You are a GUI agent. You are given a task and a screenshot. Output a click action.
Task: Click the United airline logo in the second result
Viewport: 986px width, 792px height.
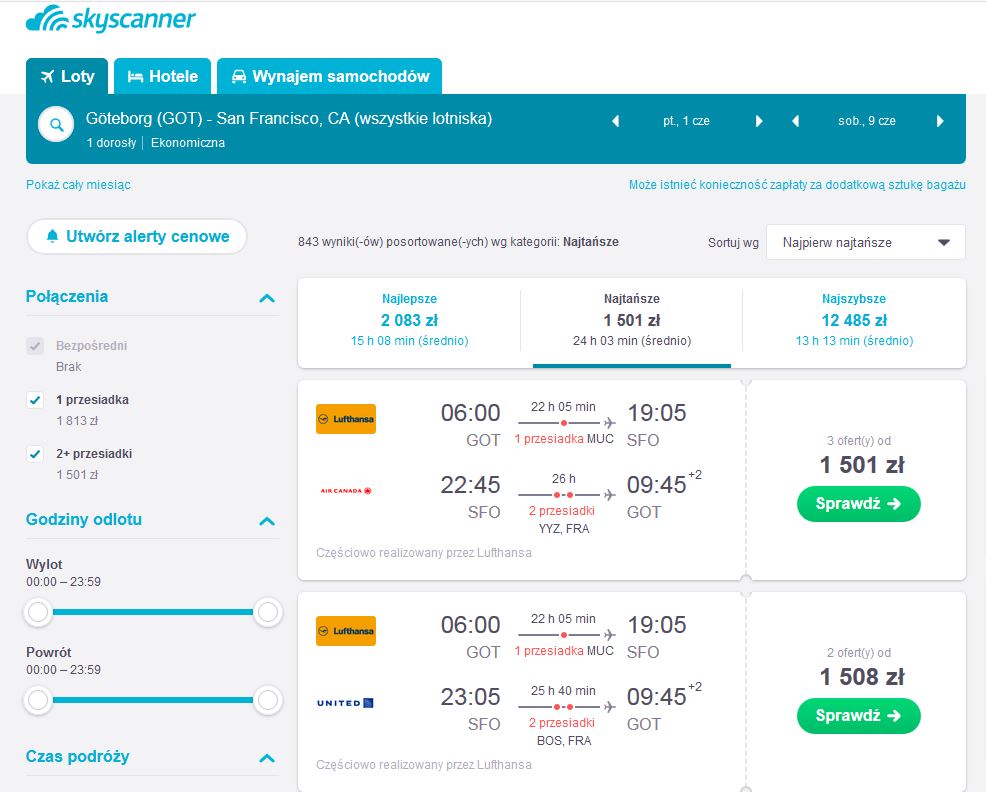click(x=345, y=703)
